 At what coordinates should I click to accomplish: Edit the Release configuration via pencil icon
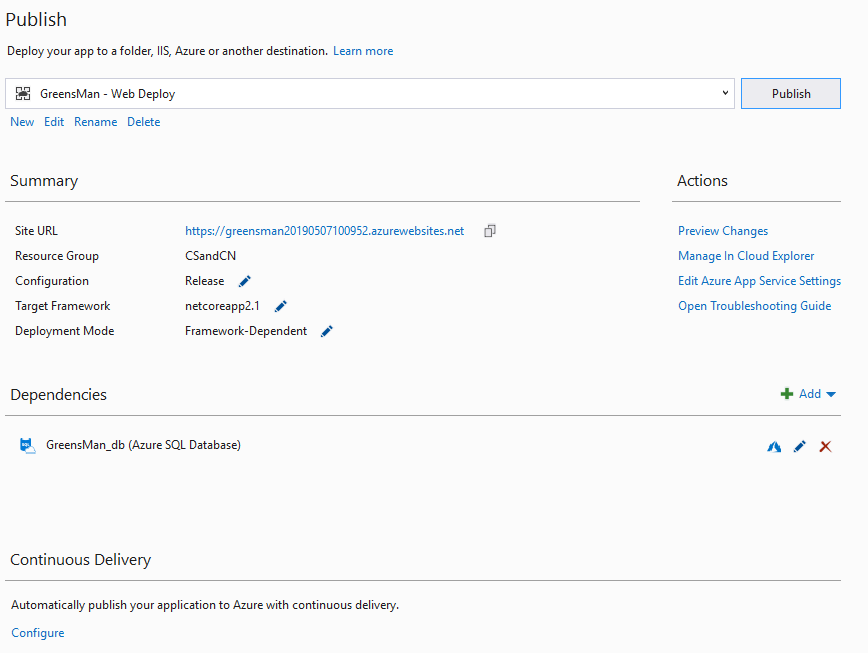245,281
